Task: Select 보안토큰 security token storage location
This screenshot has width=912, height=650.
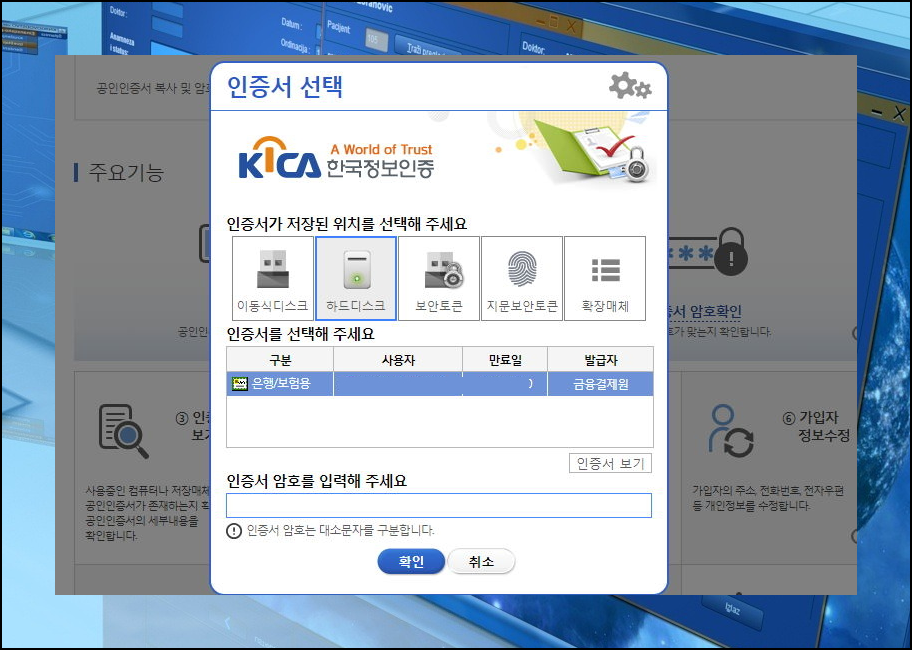Action: pyautogui.click(x=439, y=278)
